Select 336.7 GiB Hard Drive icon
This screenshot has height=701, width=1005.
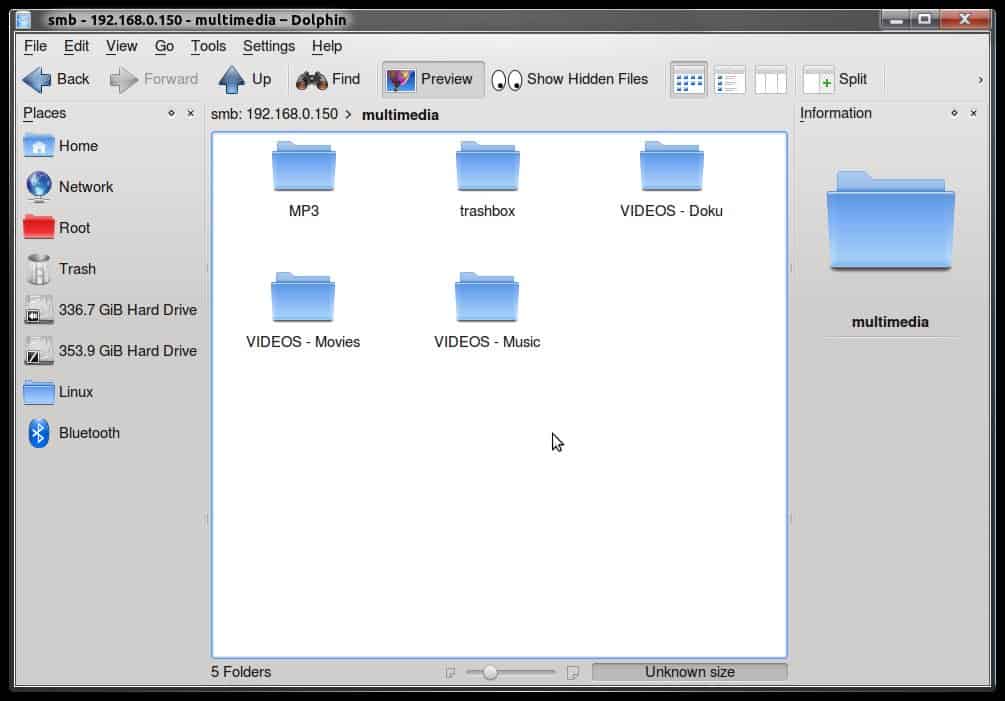click(38, 310)
